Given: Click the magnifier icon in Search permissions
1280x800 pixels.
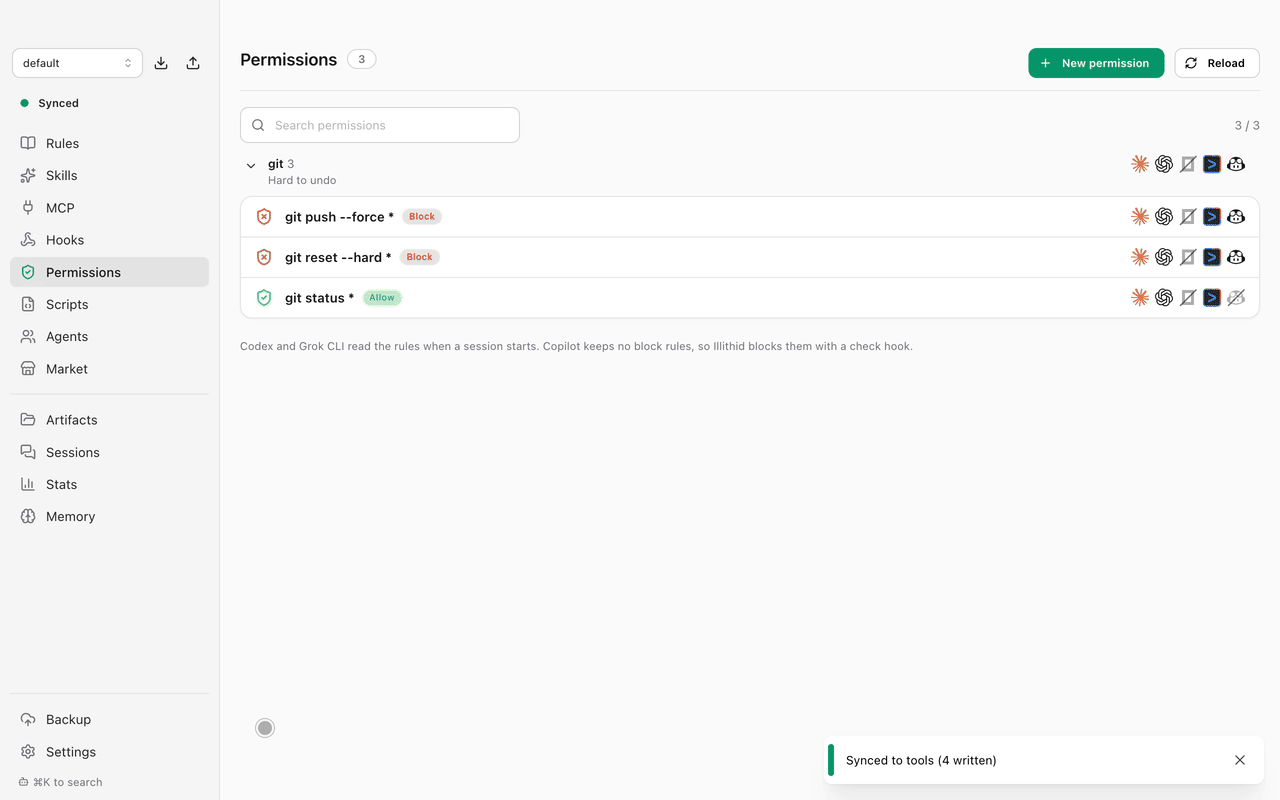Looking at the screenshot, I should coord(258,125).
